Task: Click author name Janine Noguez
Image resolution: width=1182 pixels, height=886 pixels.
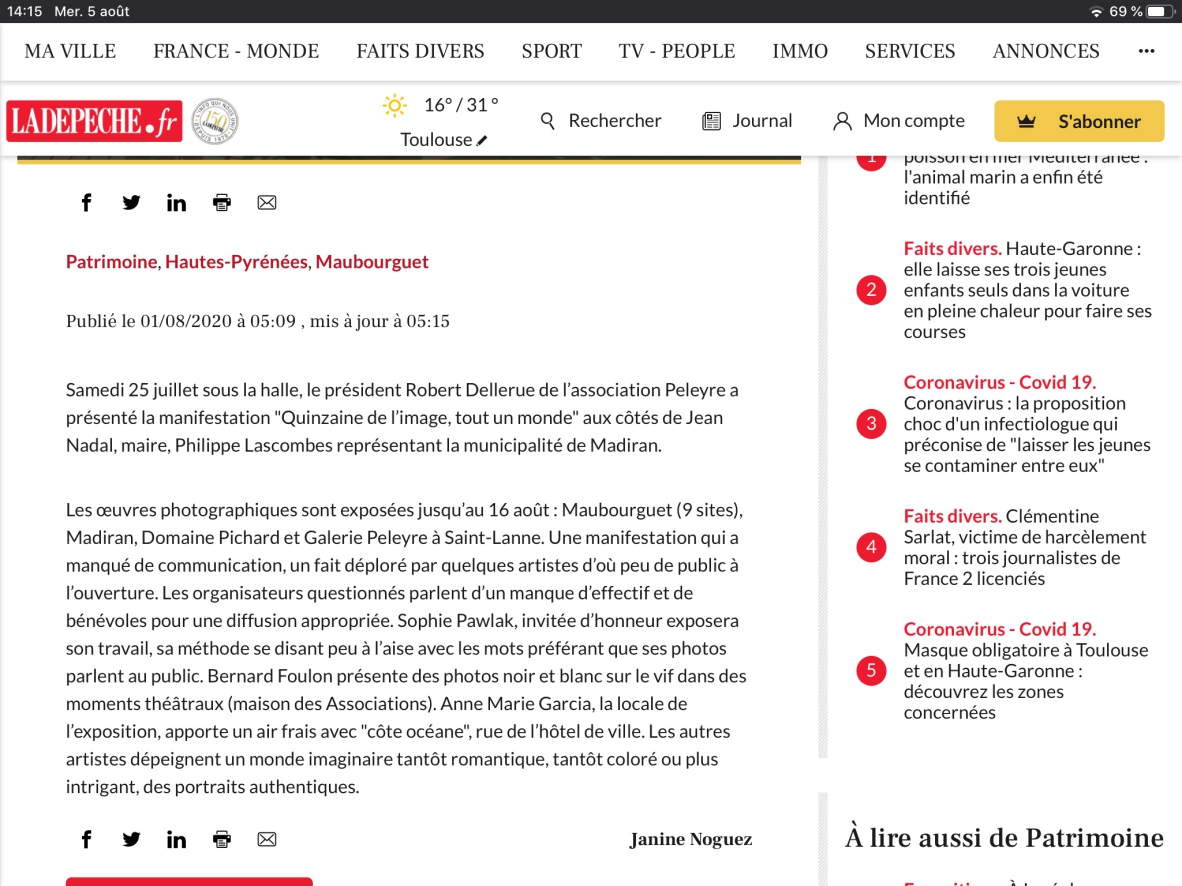Action: pos(691,839)
